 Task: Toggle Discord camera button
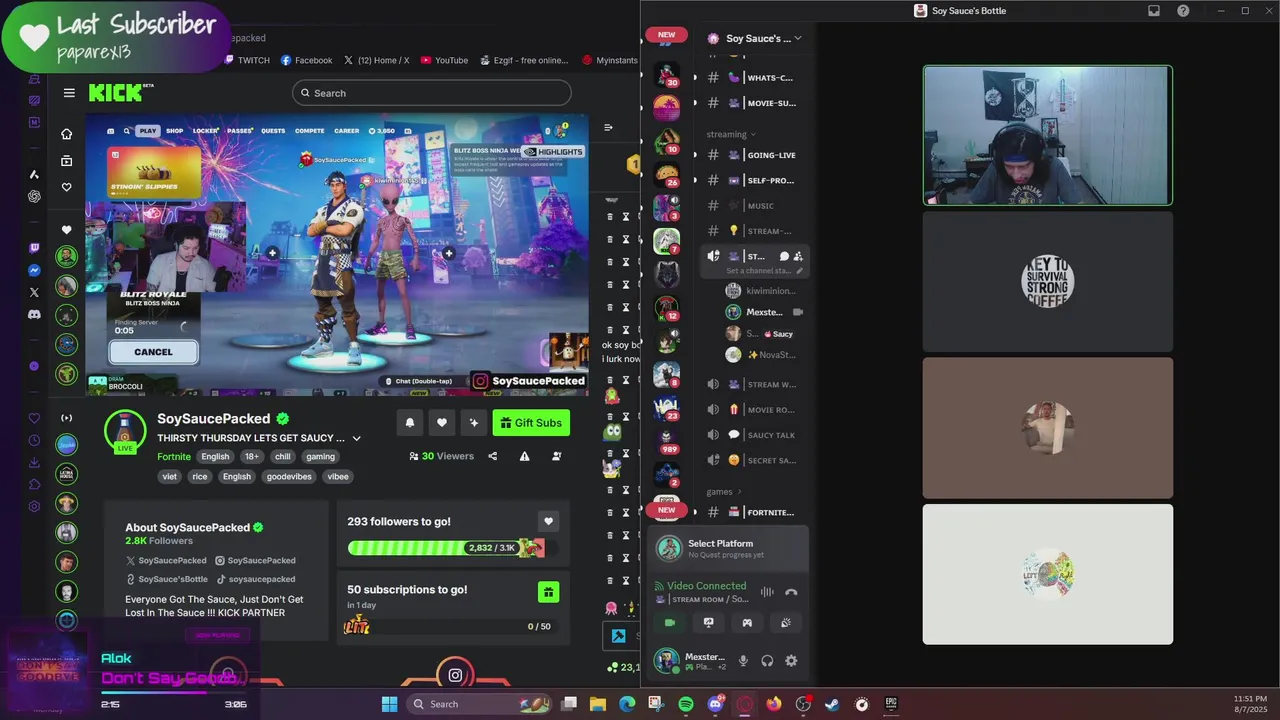click(x=670, y=623)
